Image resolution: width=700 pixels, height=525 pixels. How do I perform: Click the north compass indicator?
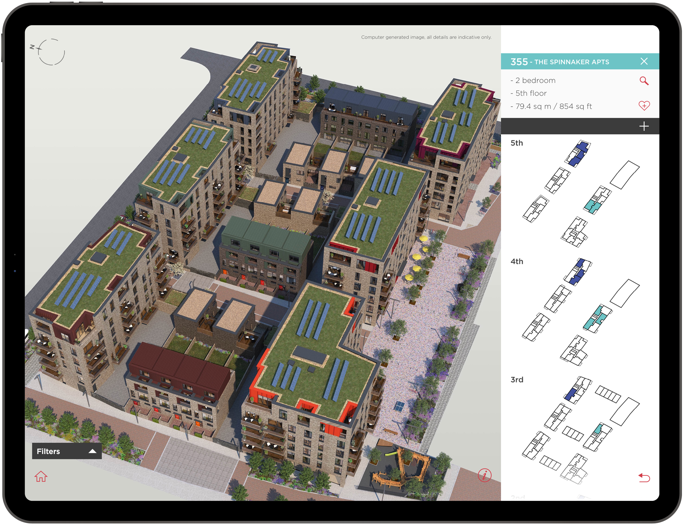(50, 51)
